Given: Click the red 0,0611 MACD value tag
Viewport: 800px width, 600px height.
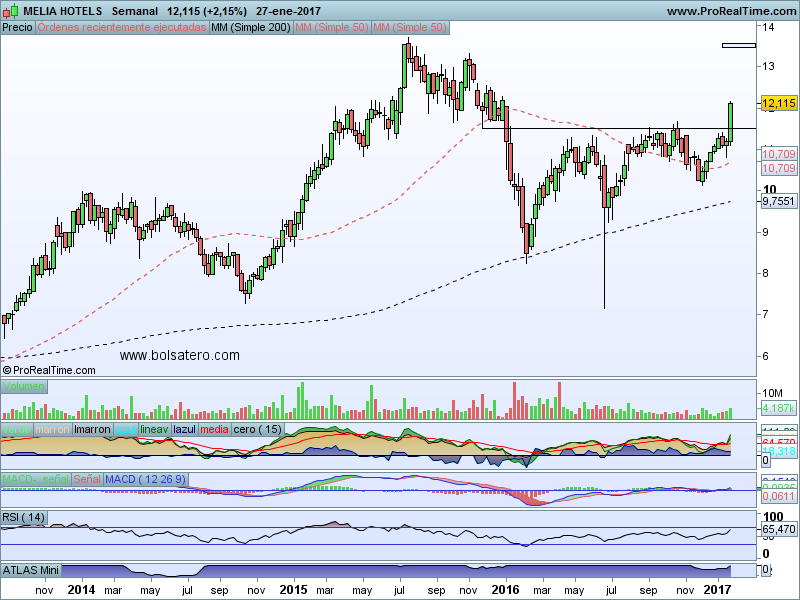Looking at the screenshot, I should pos(778,496).
